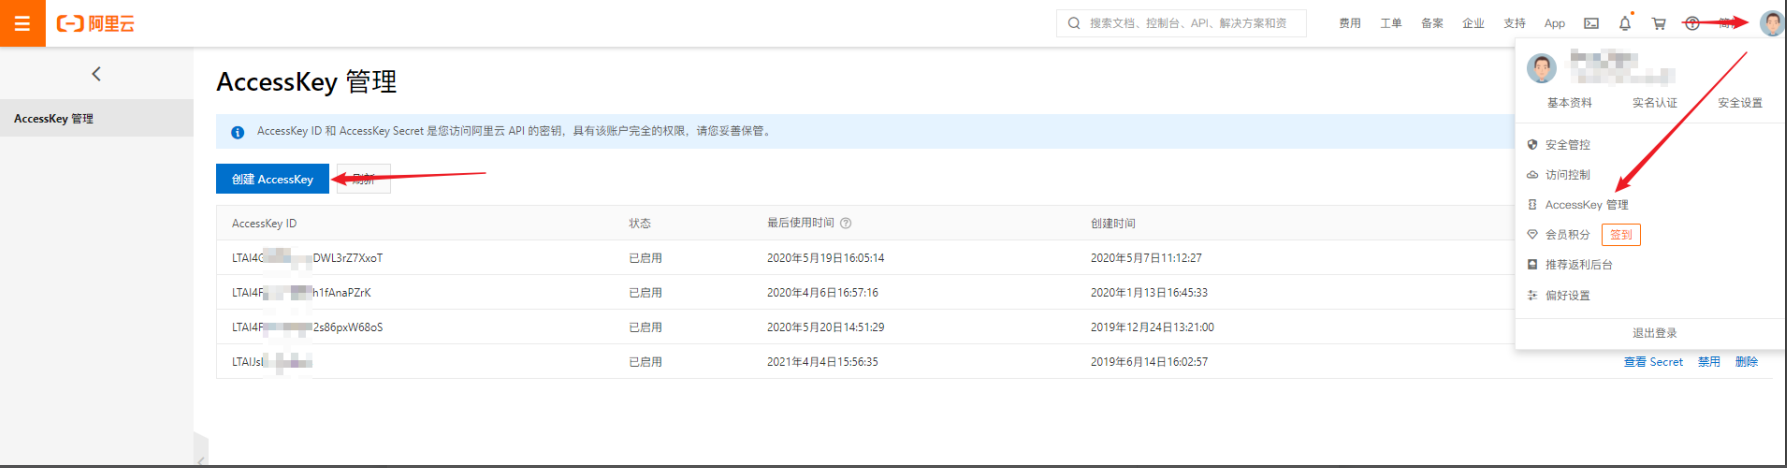Image resolution: width=1787 pixels, height=468 pixels.
Task: Click last-used time 2020年4月6日16:57:16
Action: (x=822, y=293)
